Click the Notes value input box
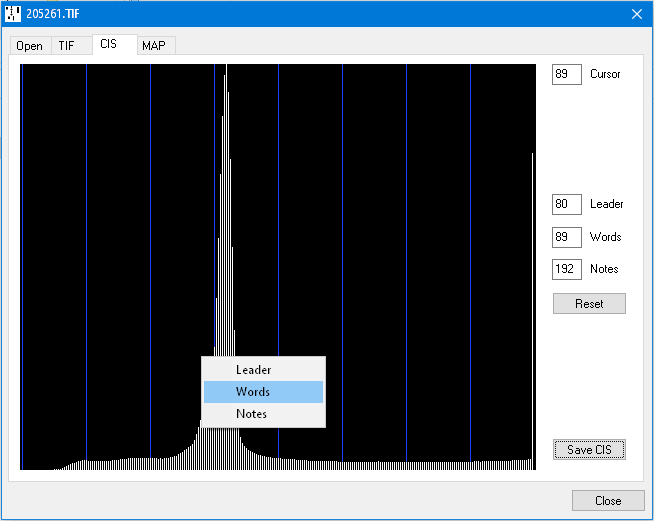 point(566,270)
